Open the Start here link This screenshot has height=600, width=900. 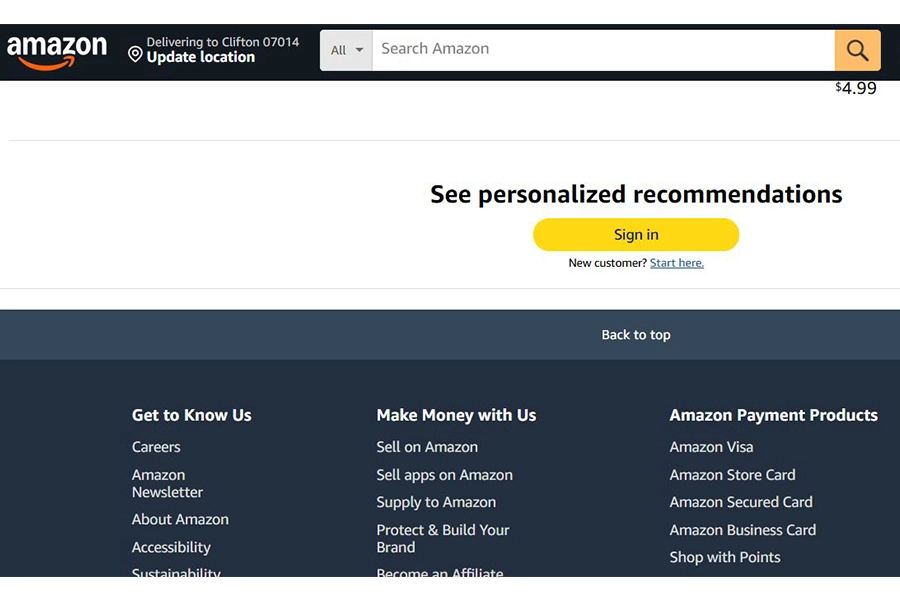tap(676, 263)
